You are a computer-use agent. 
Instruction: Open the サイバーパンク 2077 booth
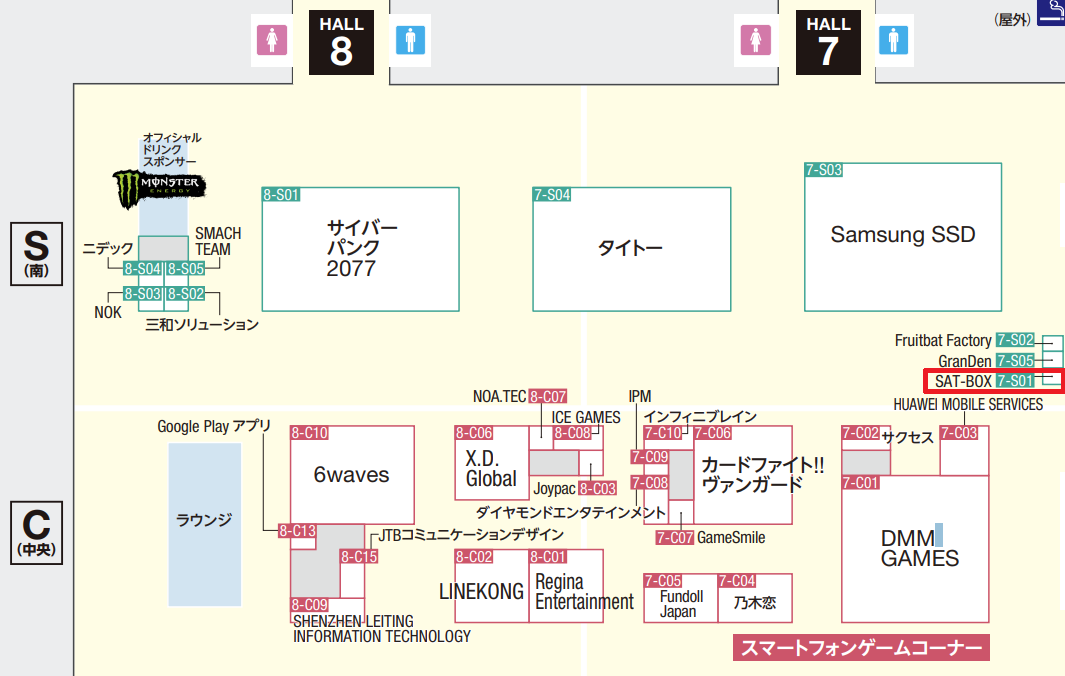coord(361,249)
